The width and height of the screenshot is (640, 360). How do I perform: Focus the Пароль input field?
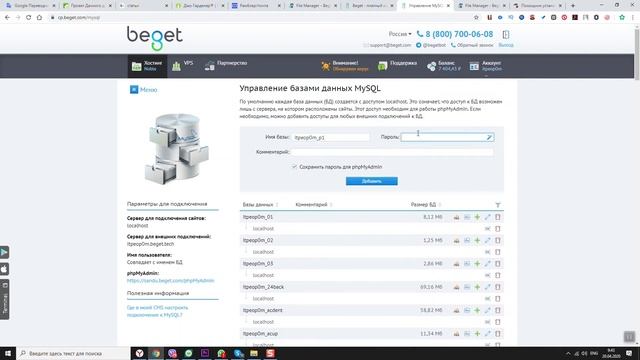pos(447,138)
